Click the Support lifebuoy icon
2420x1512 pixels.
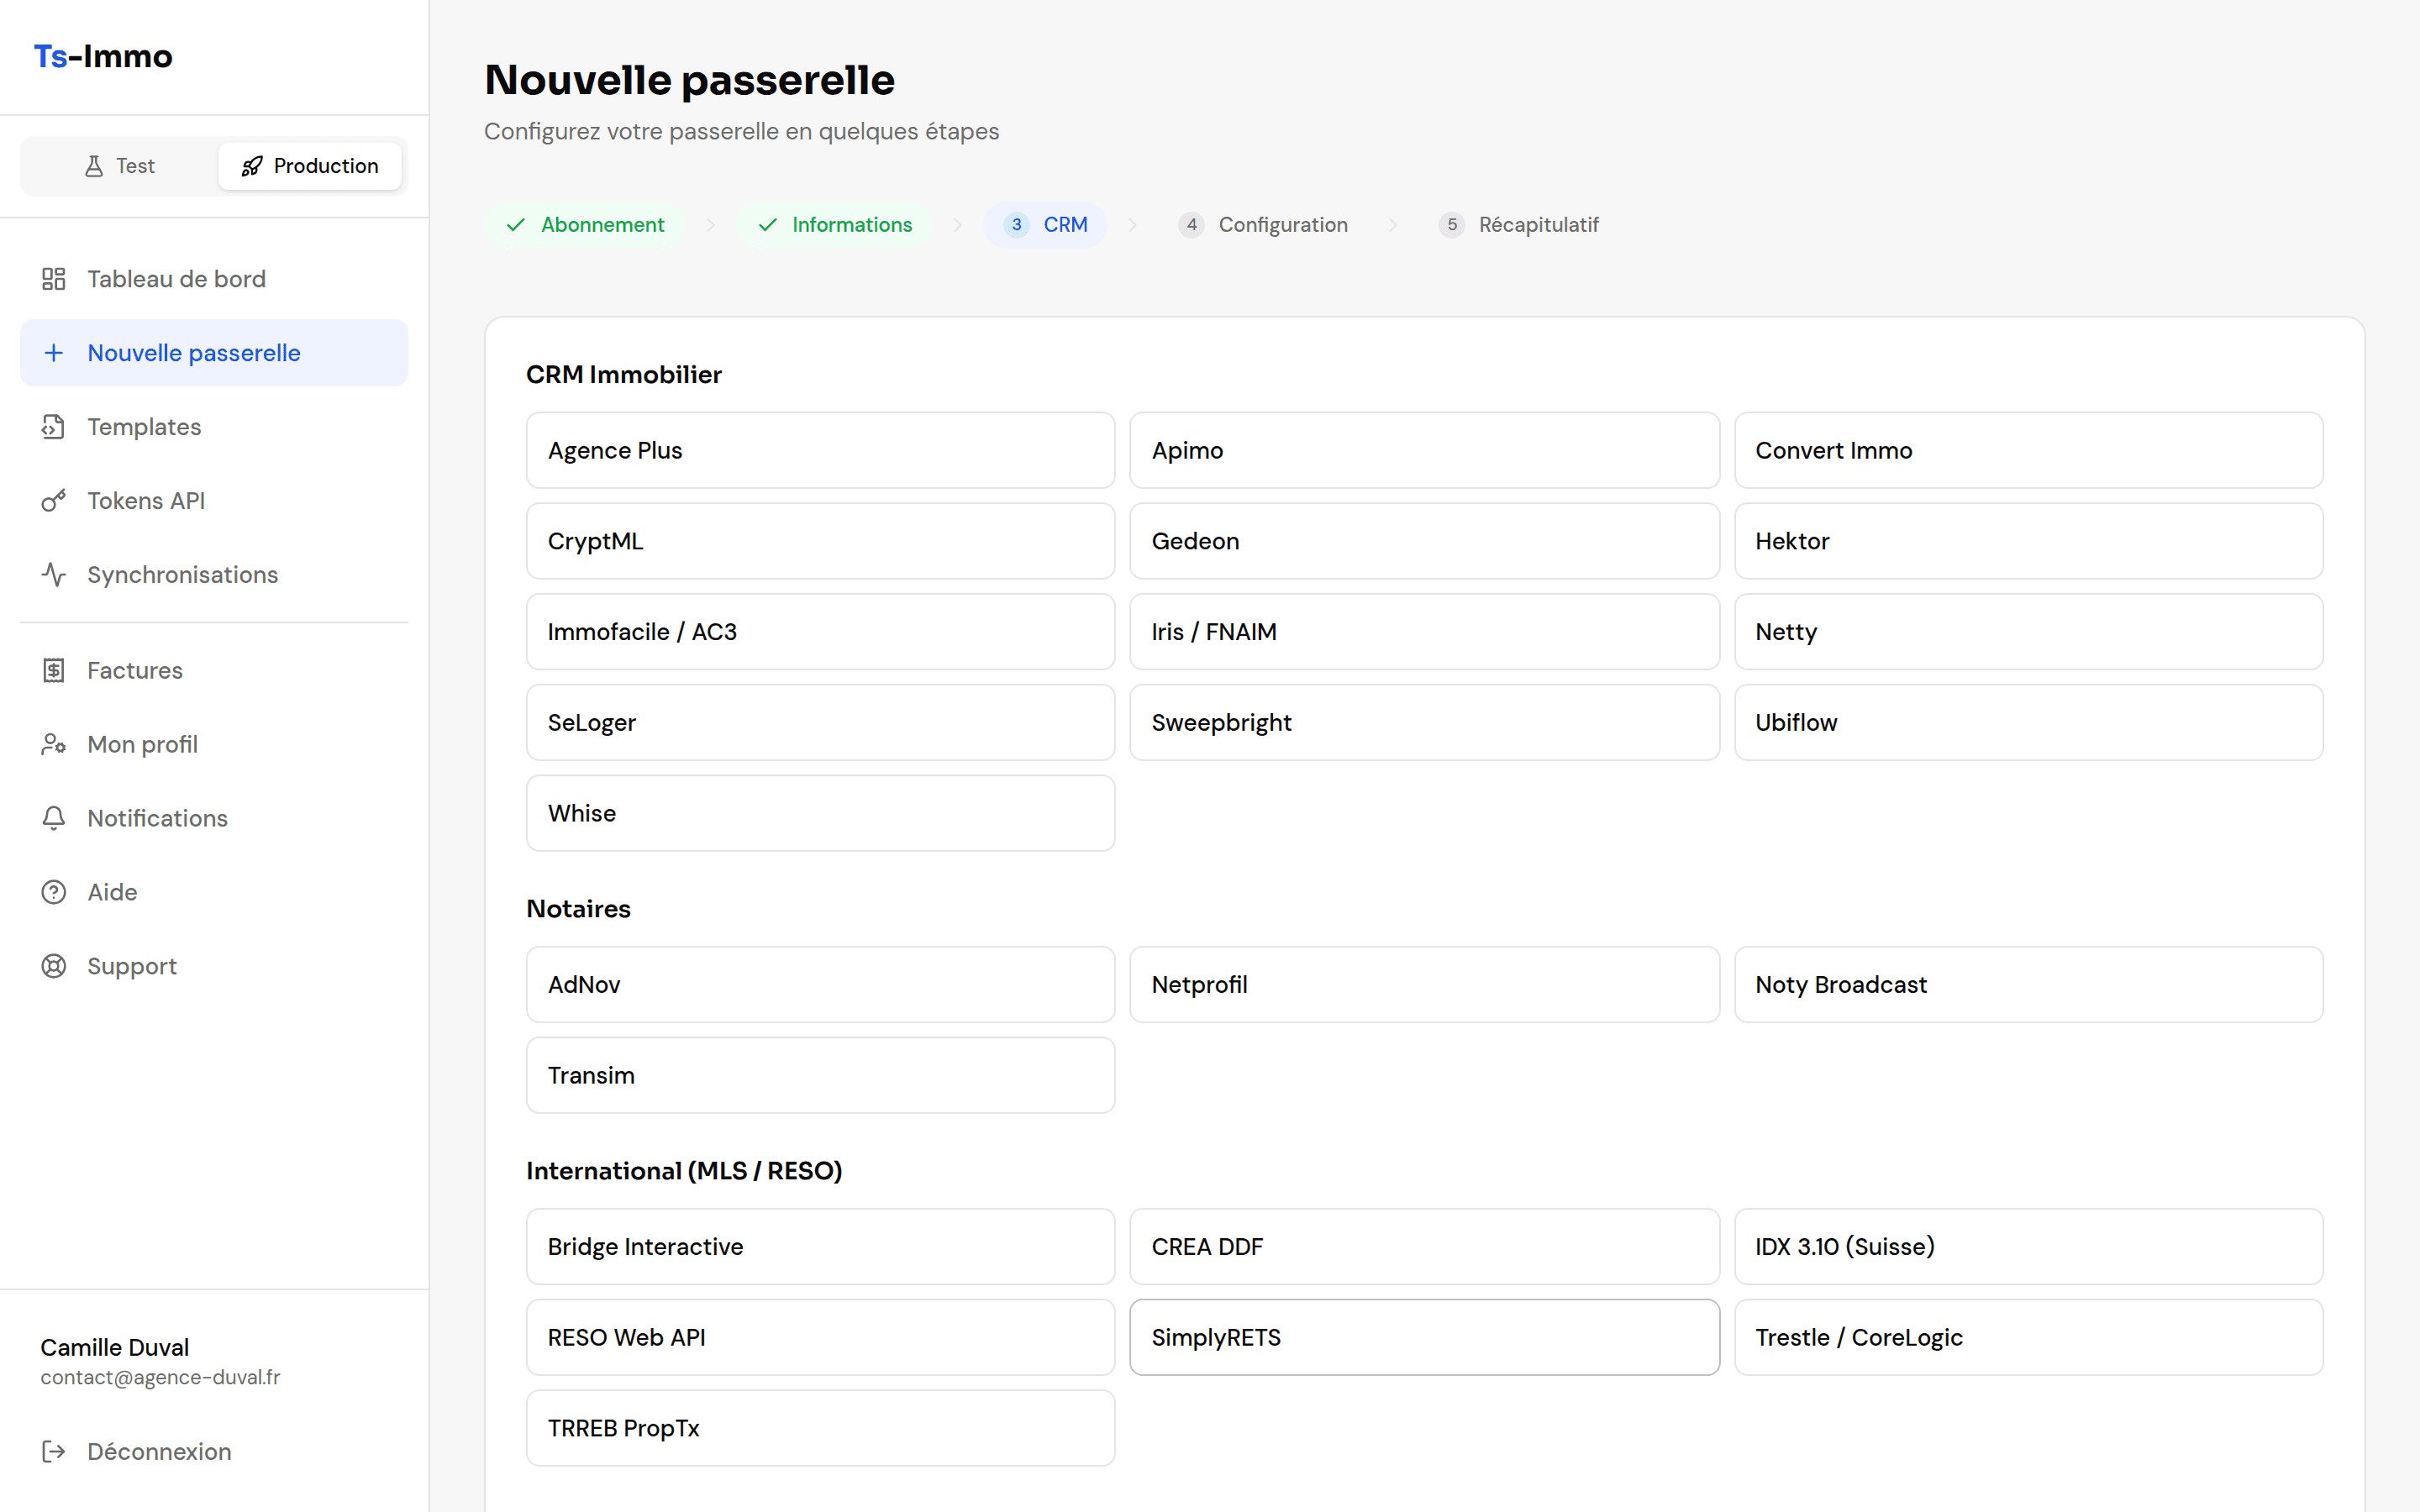[x=54, y=966]
